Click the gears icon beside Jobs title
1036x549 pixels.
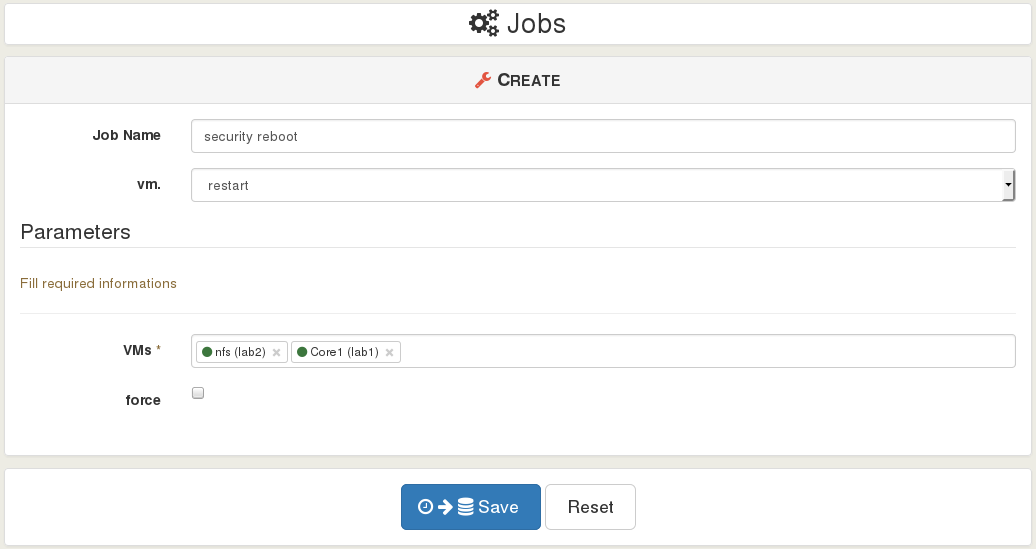pyautogui.click(x=484, y=24)
